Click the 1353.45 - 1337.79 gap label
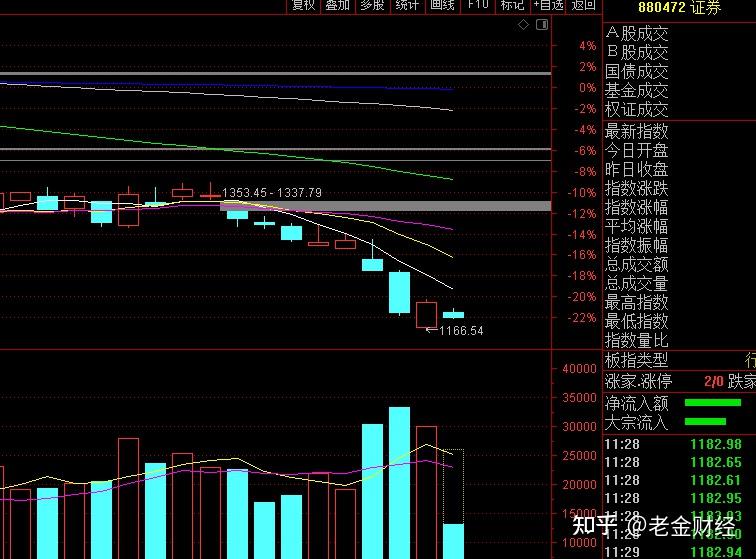The image size is (756, 559). coord(271,193)
